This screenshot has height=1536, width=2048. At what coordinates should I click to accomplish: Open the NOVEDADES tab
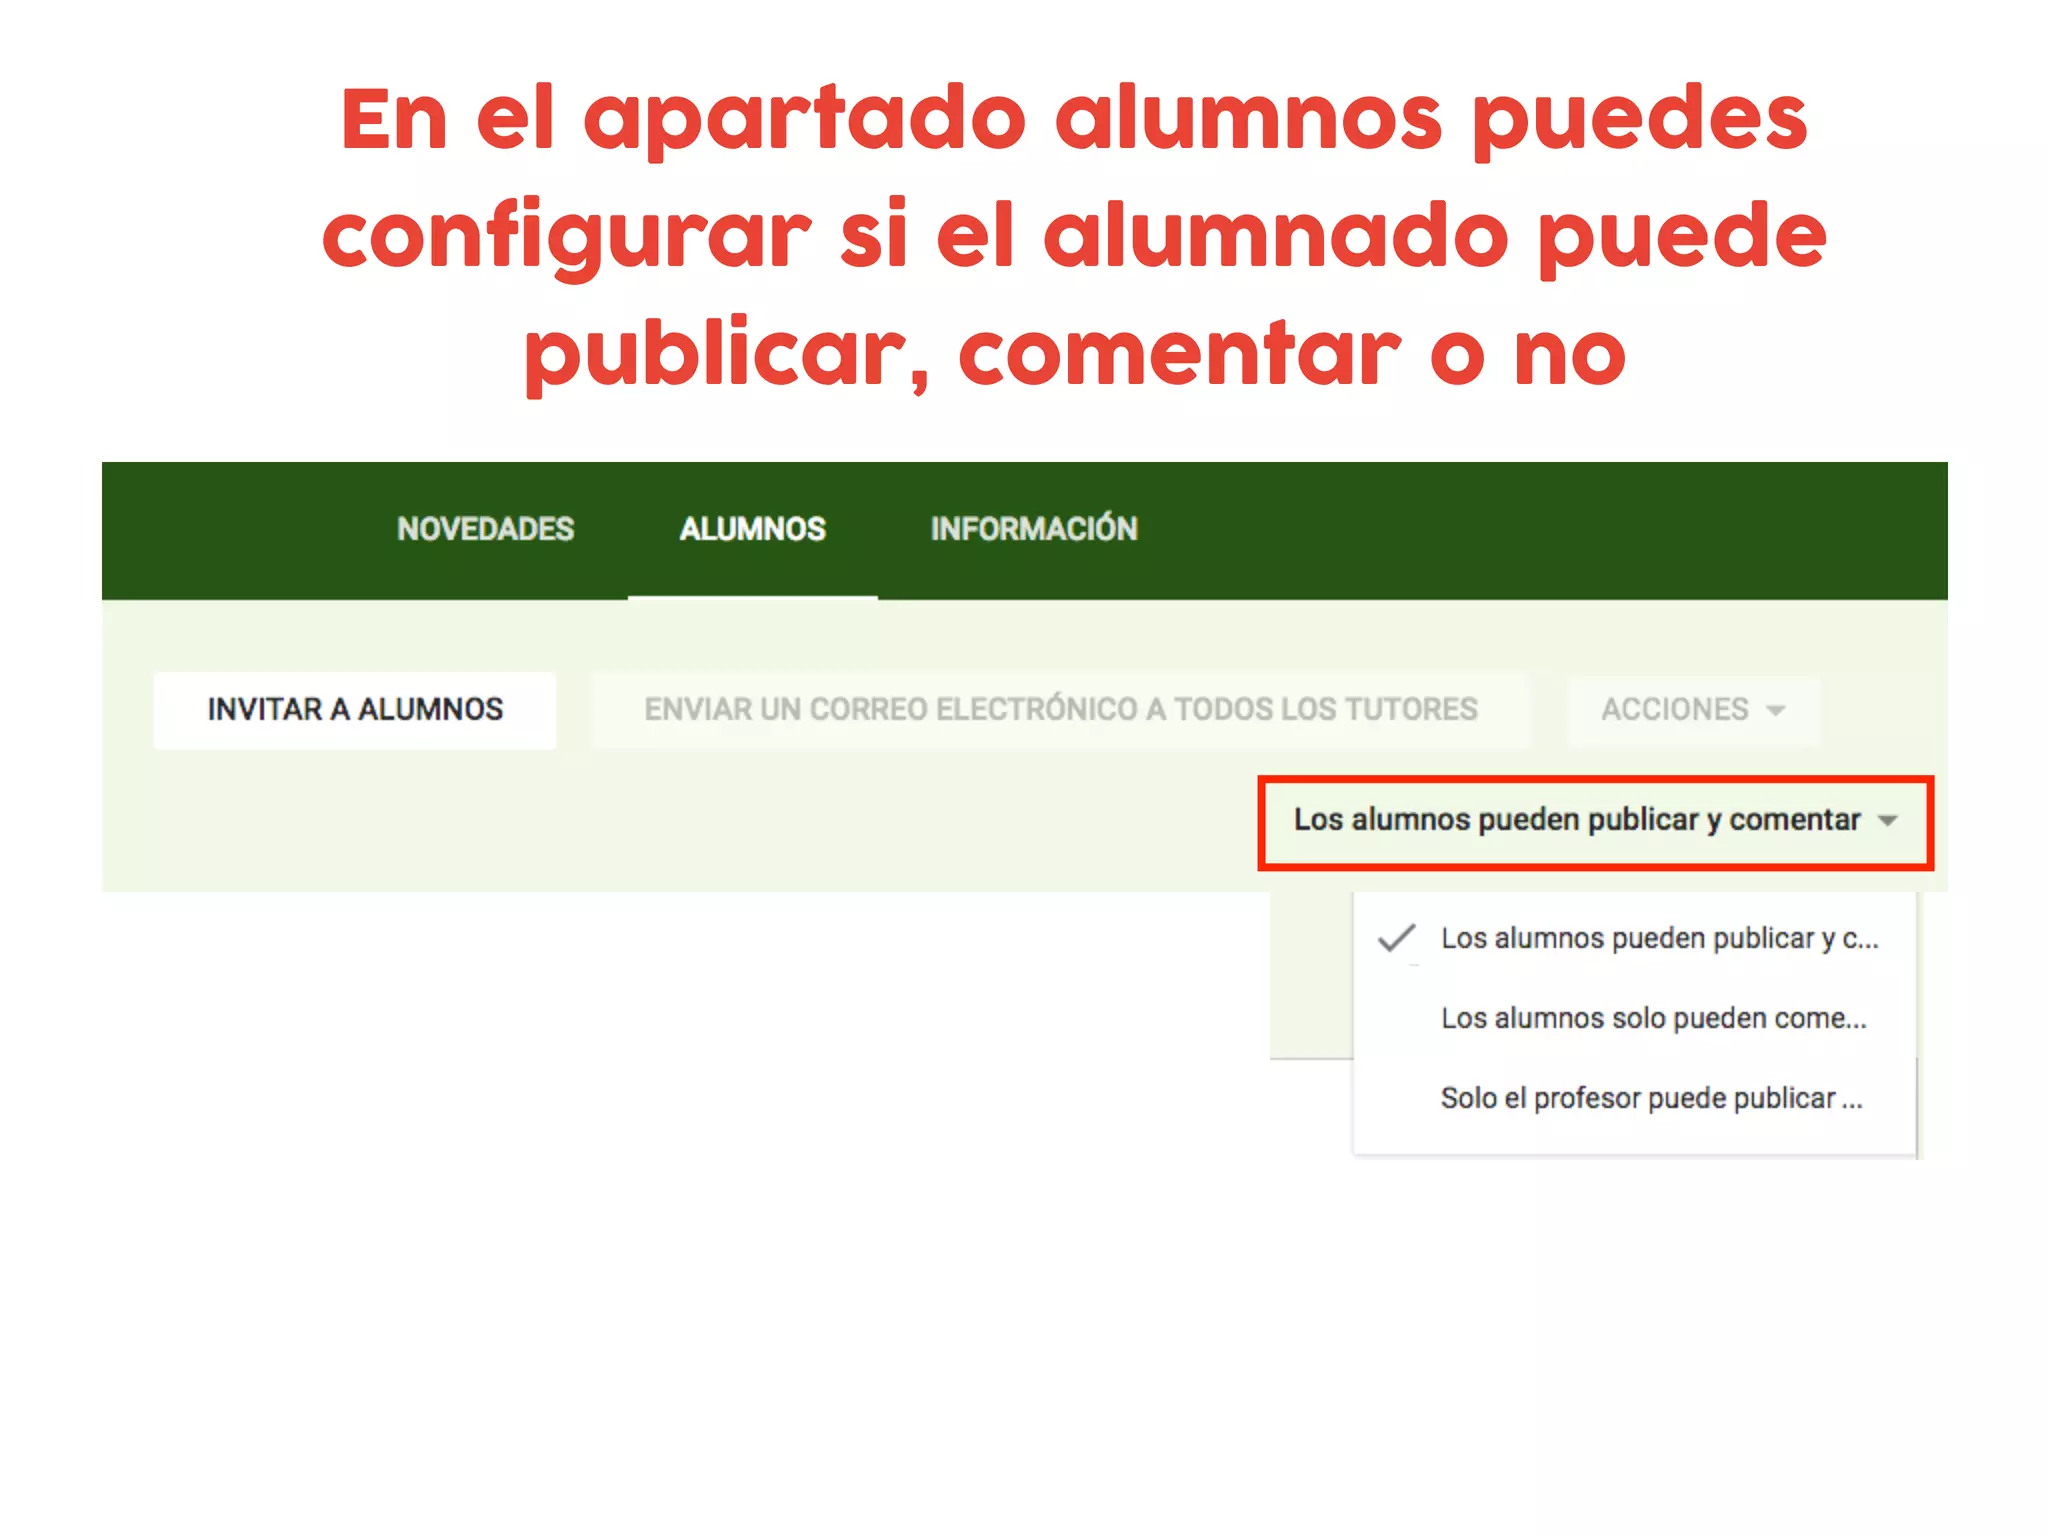485,529
